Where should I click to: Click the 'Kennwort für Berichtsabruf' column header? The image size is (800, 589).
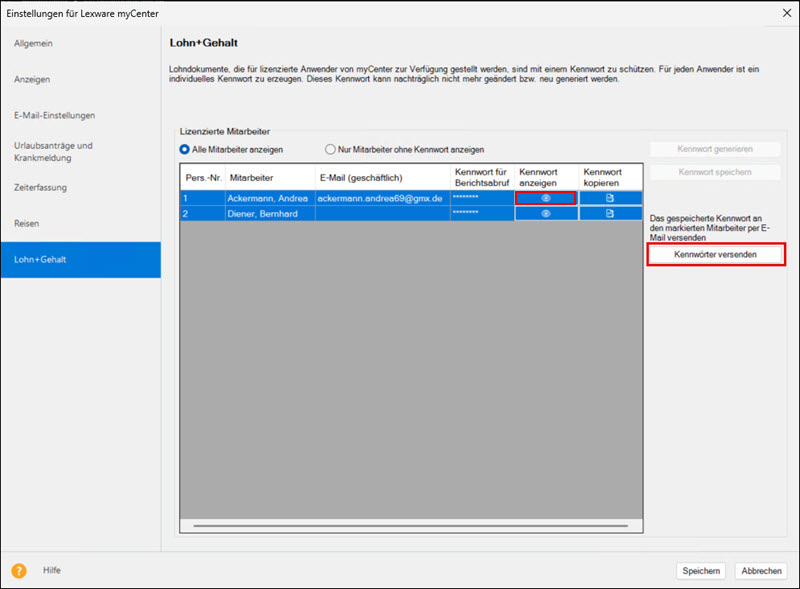point(482,178)
